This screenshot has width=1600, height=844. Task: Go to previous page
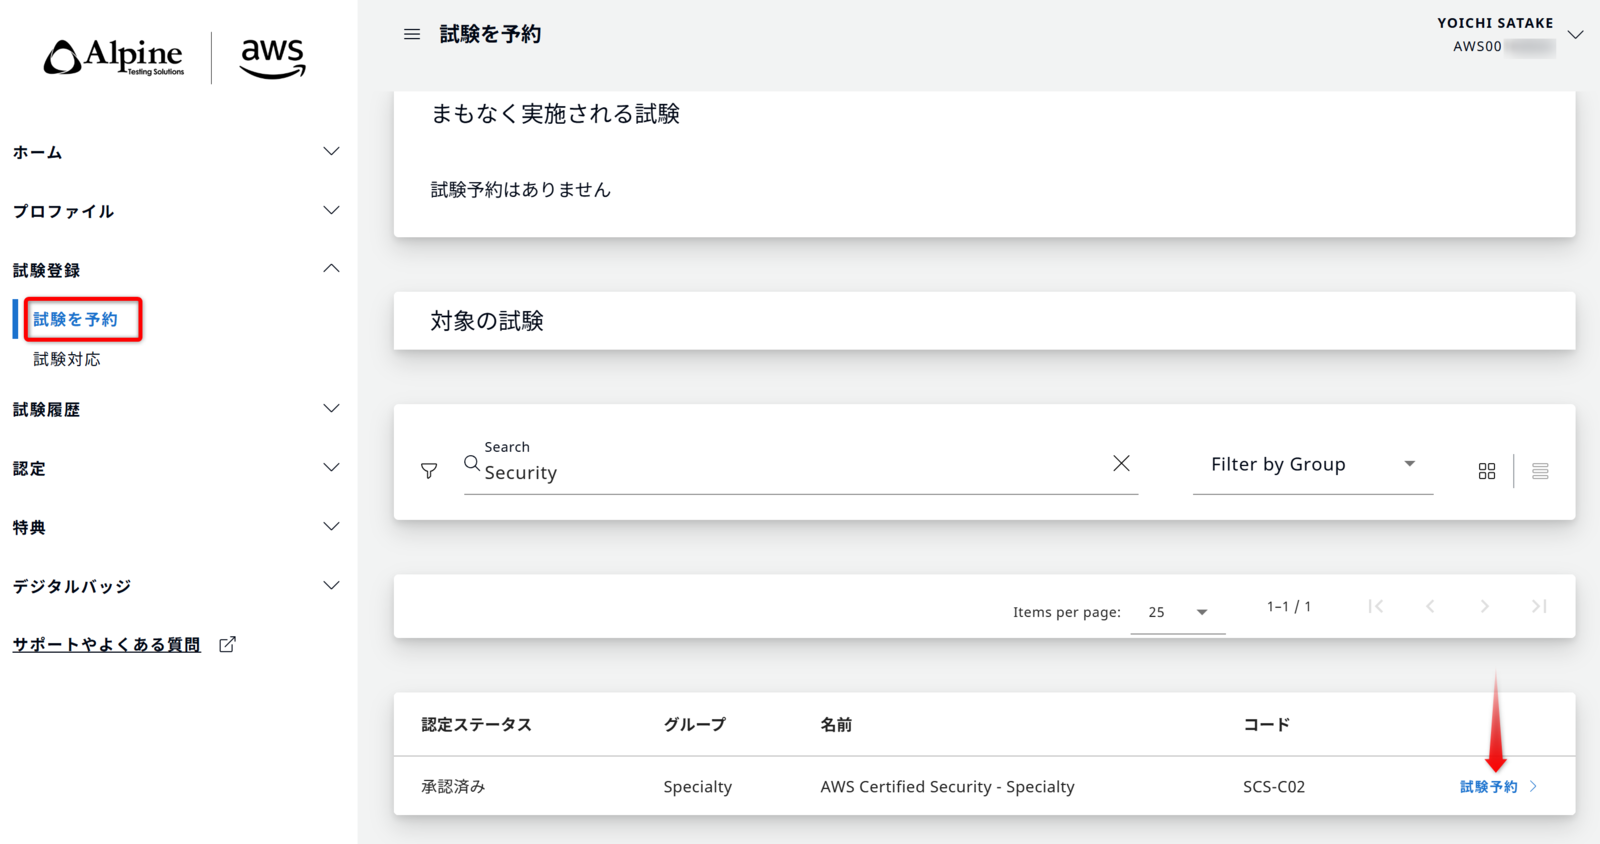(1430, 606)
